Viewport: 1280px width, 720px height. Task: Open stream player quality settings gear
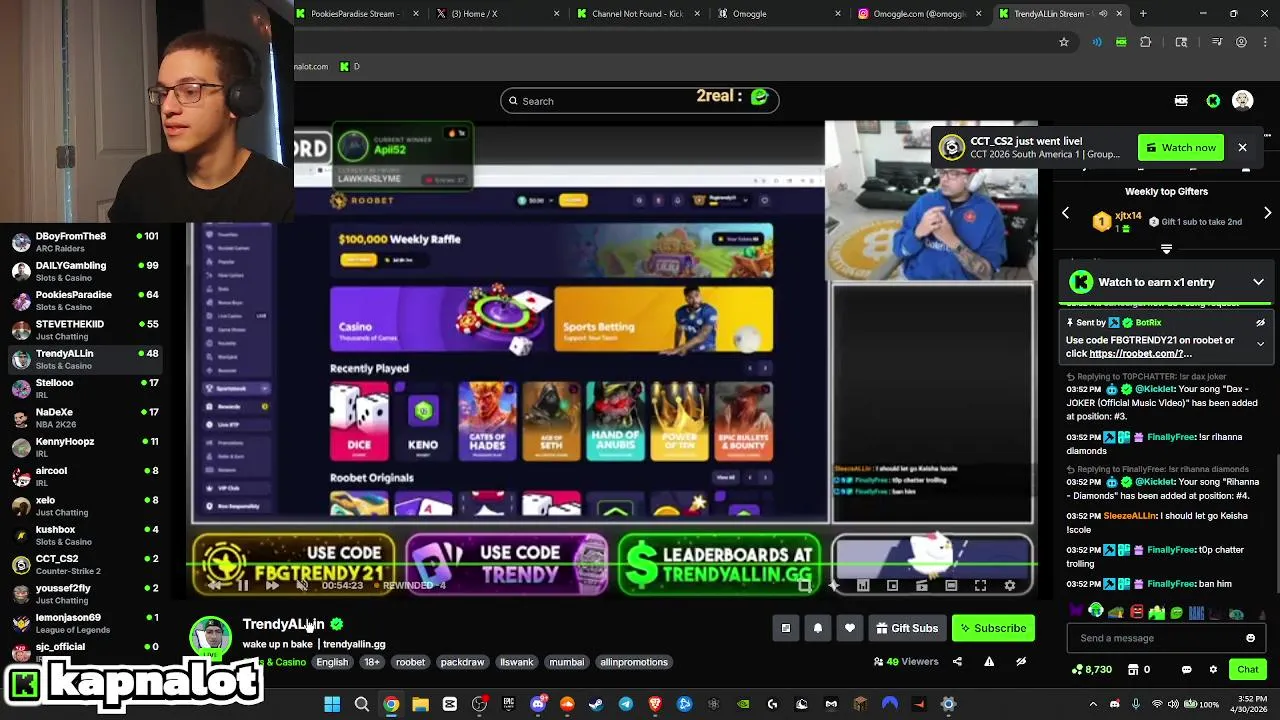pyautogui.click(x=1009, y=586)
